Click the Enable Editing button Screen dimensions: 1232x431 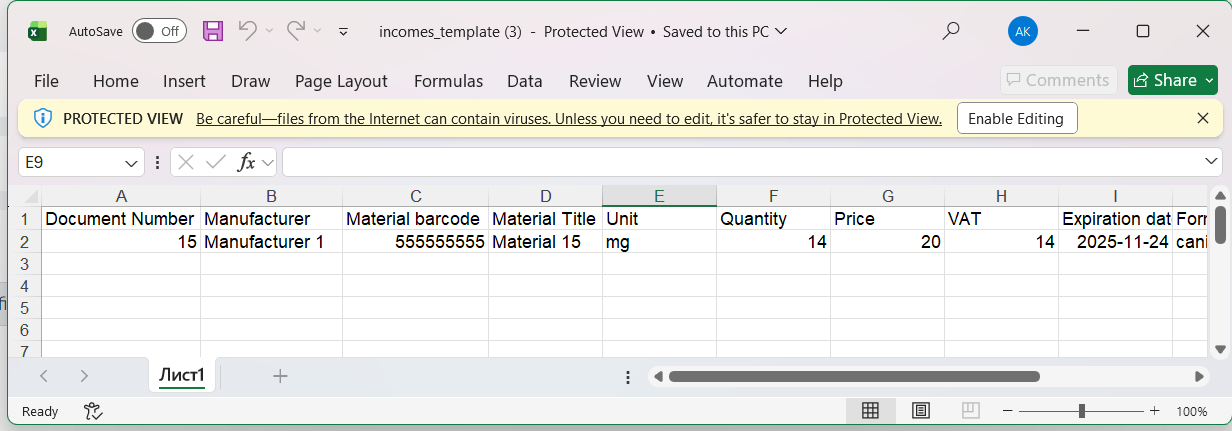(1015, 118)
